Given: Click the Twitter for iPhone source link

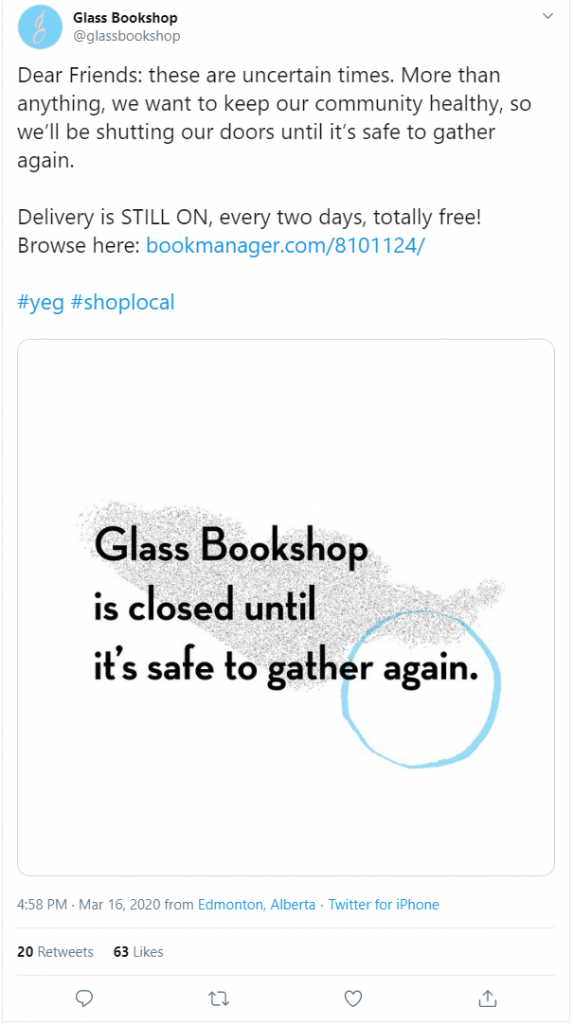Looking at the screenshot, I should pos(384,904).
